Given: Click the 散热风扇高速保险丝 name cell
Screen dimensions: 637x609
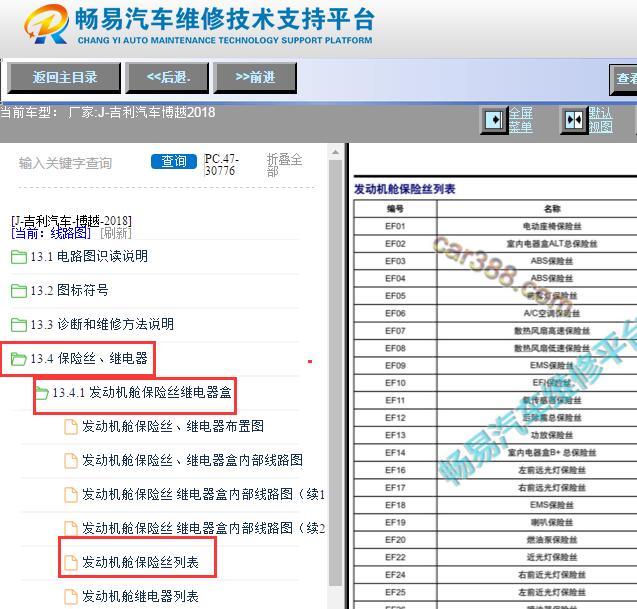Looking at the screenshot, I should pyautogui.click(x=552, y=331).
